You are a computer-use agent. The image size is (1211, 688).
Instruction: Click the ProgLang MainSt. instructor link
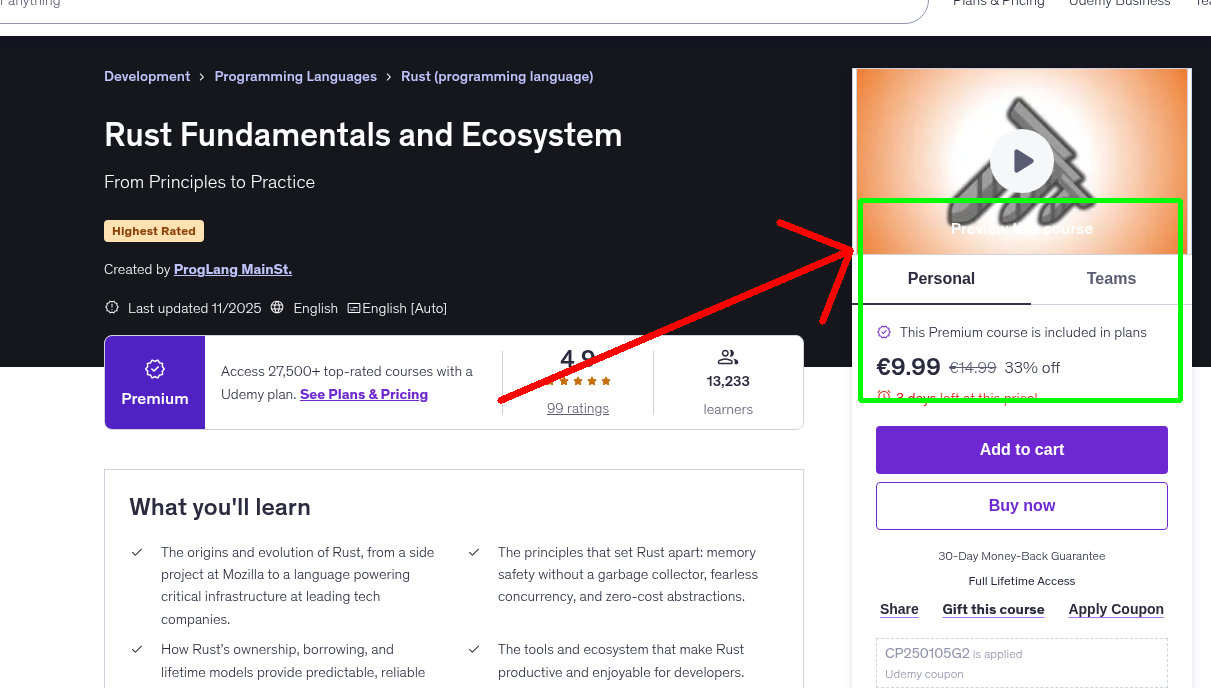pos(232,269)
